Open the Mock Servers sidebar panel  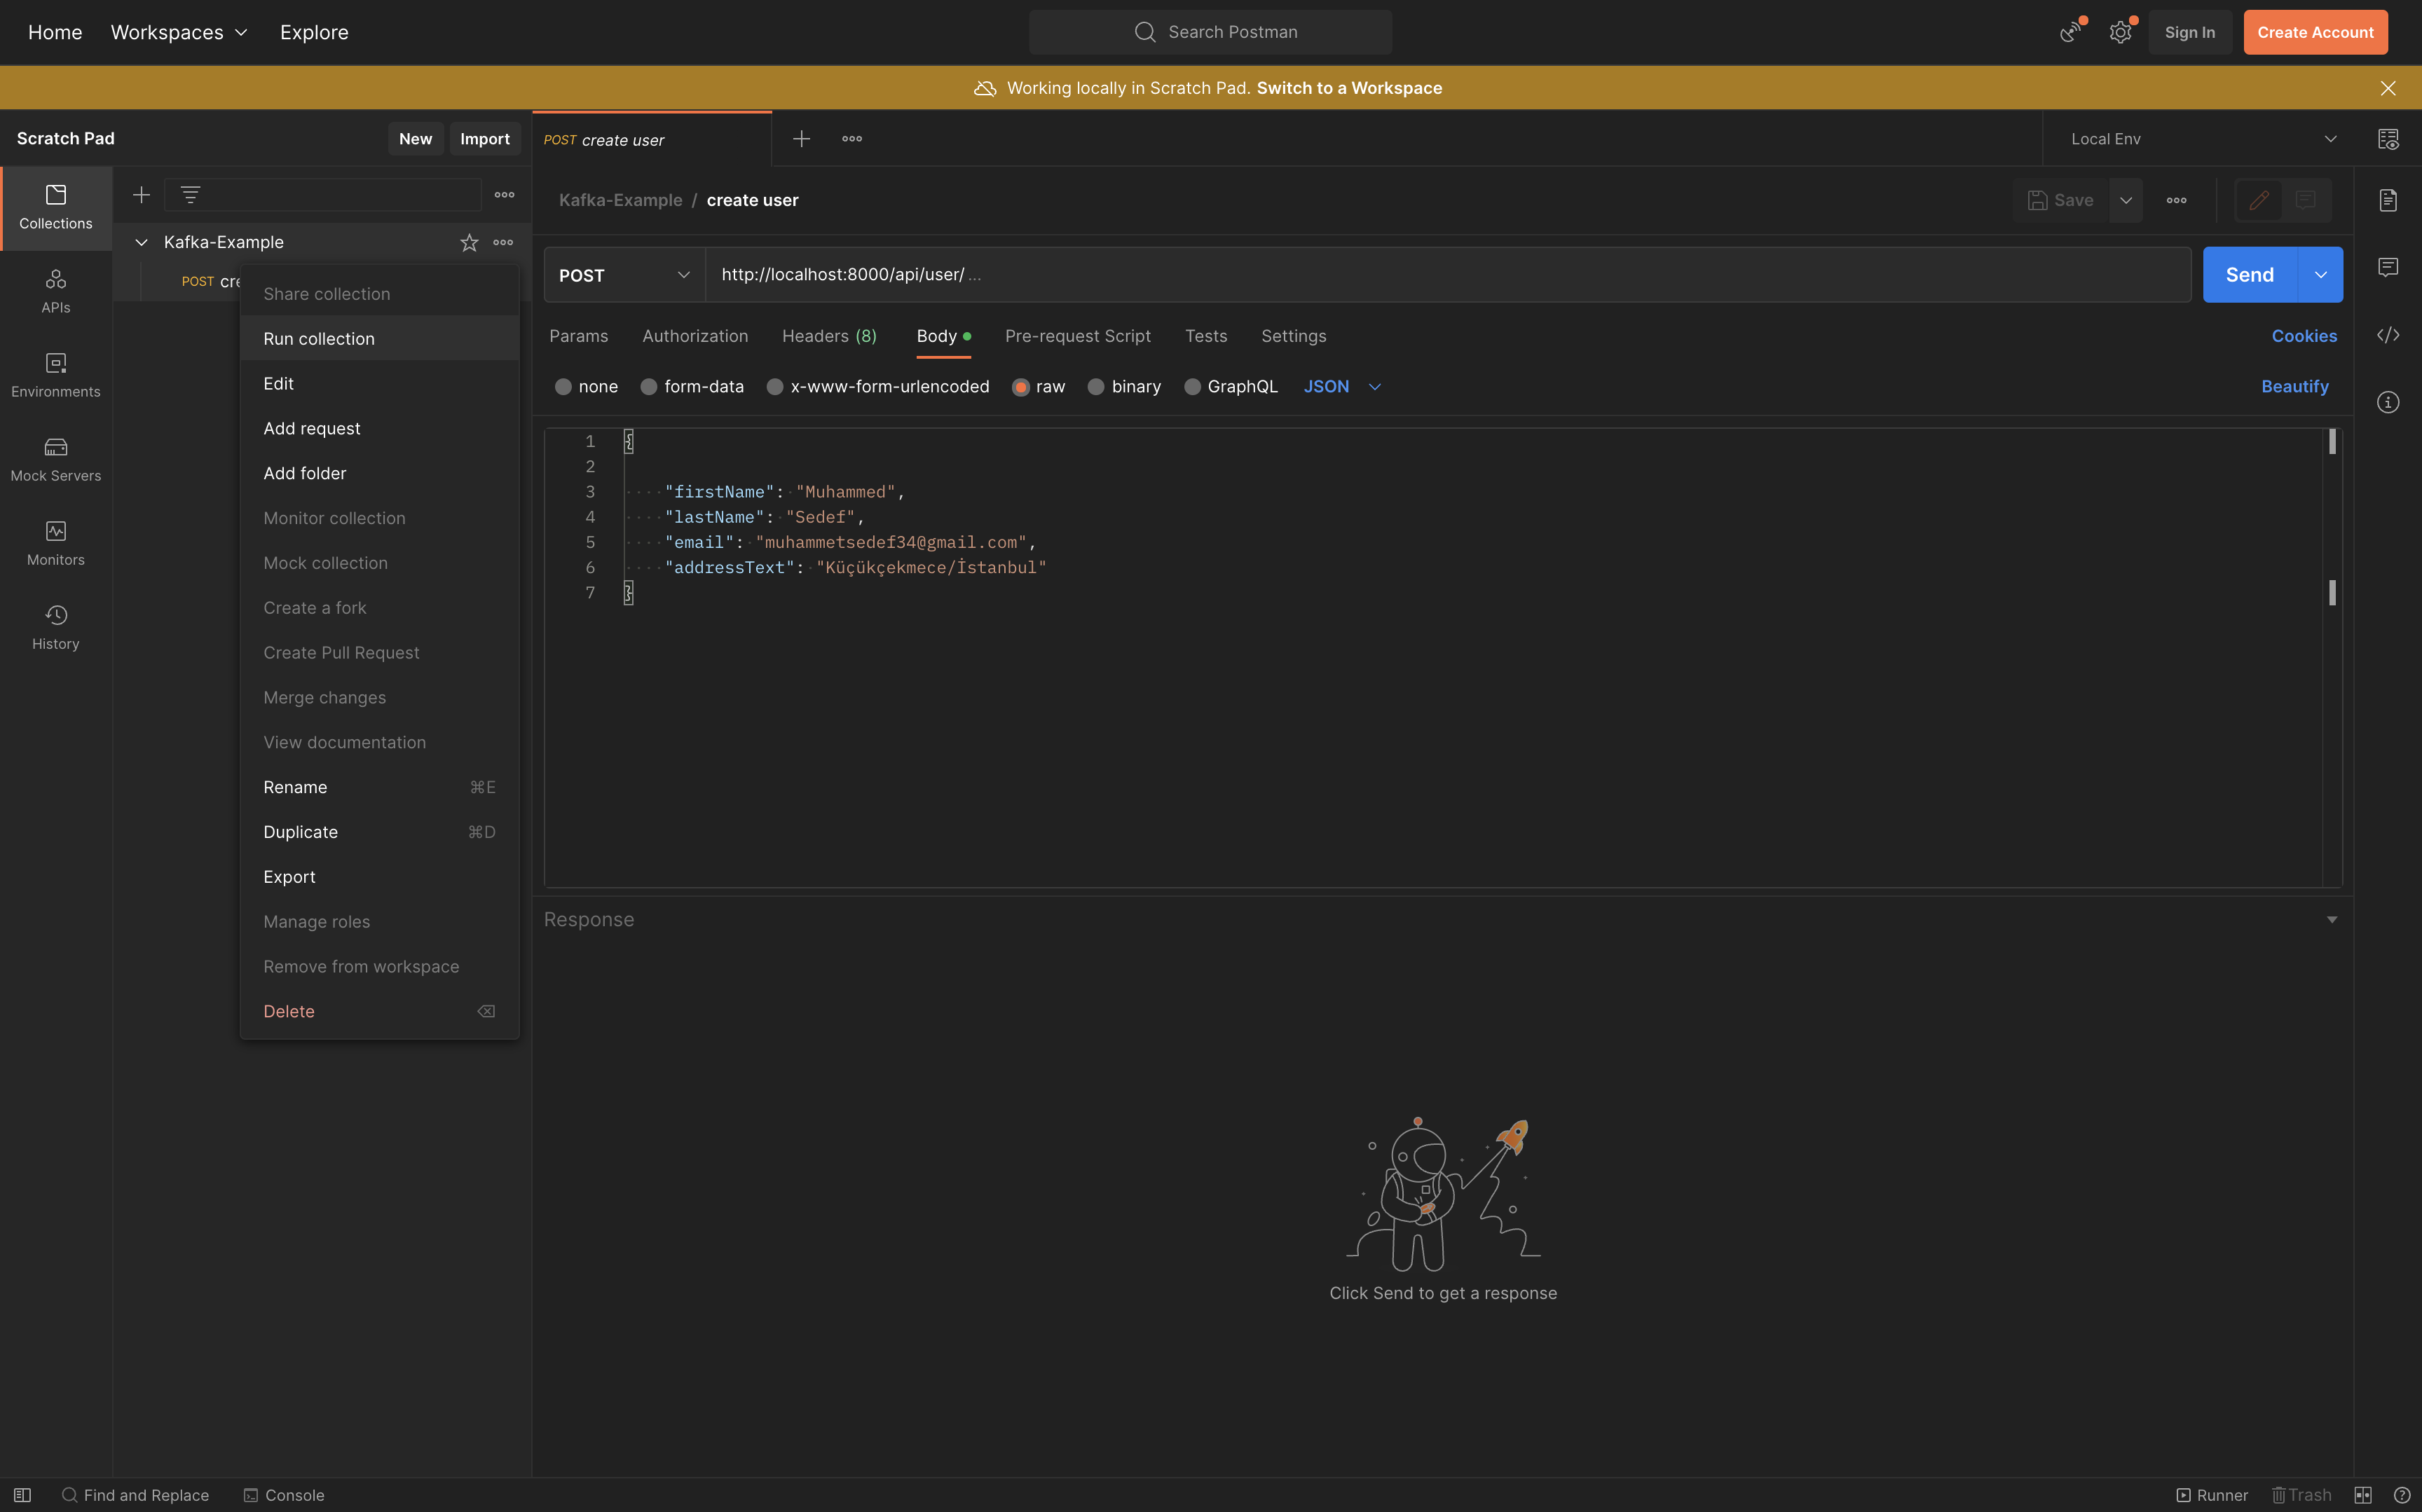click(56, 458)
